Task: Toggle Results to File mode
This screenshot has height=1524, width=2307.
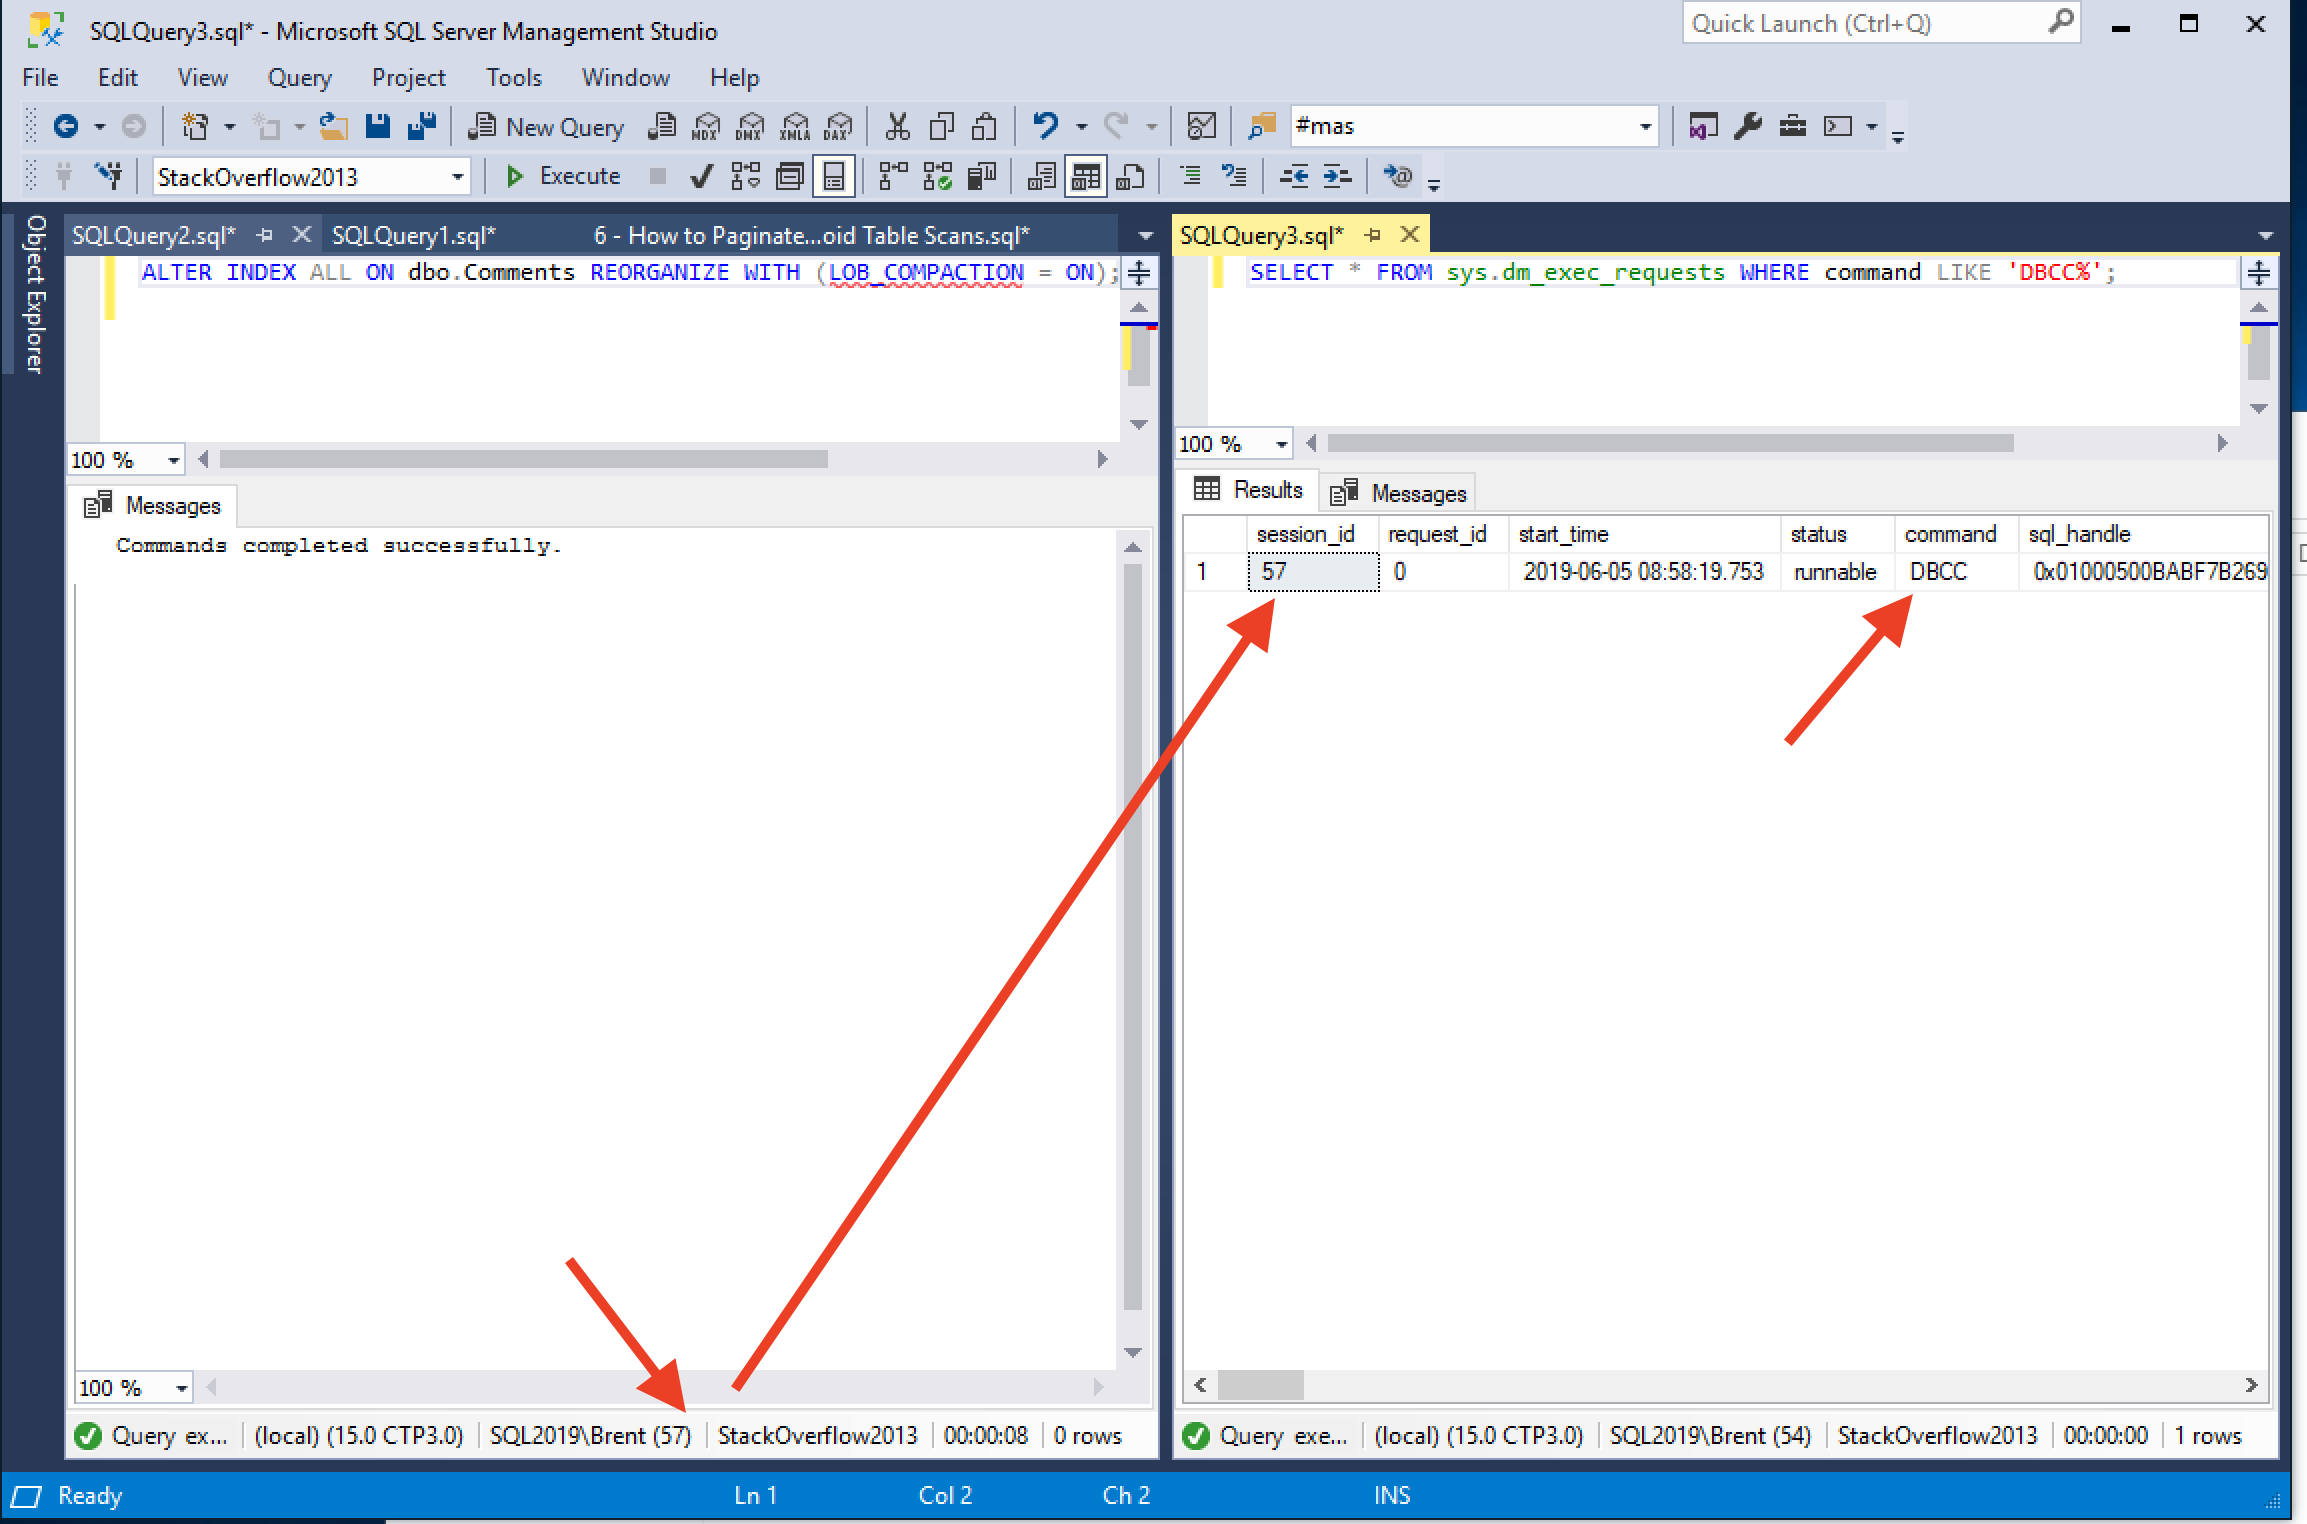Action: pos(1131,177)
